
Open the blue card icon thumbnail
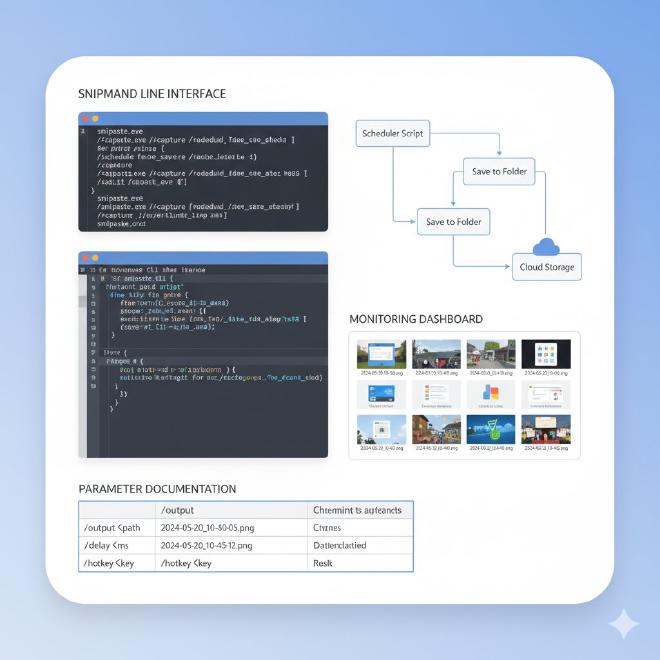tap(381, 391)
